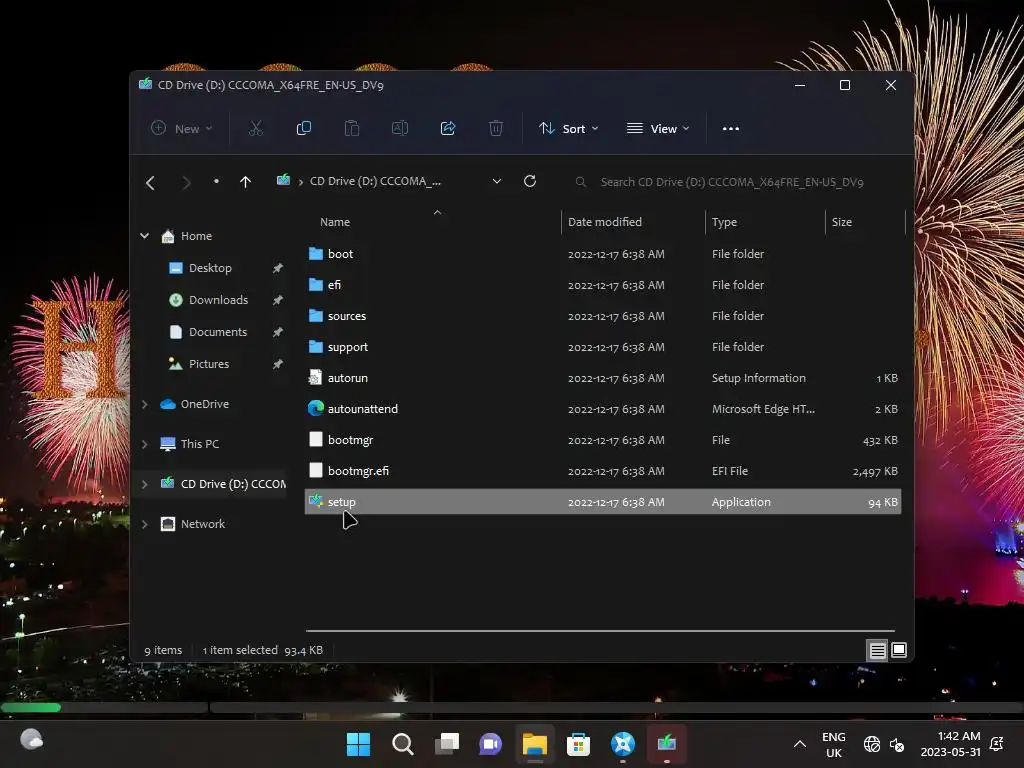Screen dimensions: 1024x768
Task: Open the Sort dropdown menu
Action: click(x=569, y=129)
